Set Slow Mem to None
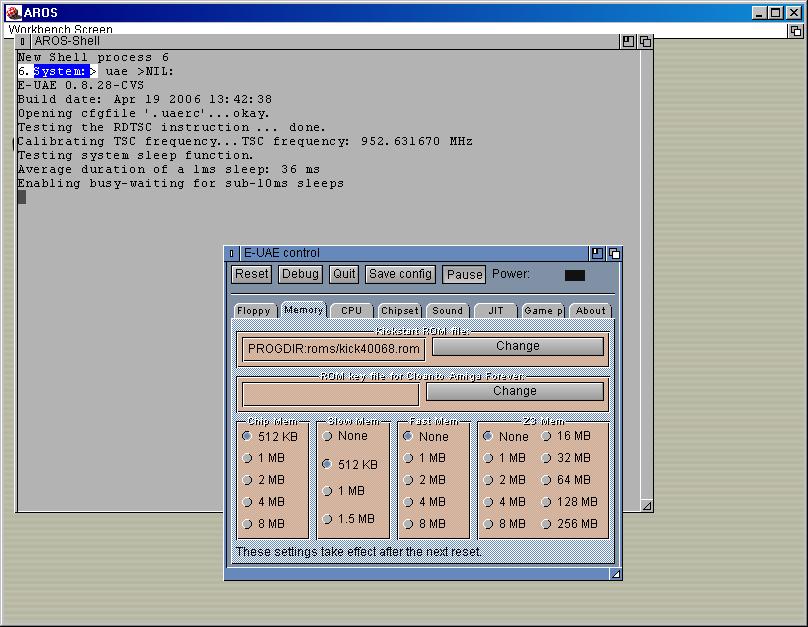Screen dimensions: 808x627 [x=345, y=436]
